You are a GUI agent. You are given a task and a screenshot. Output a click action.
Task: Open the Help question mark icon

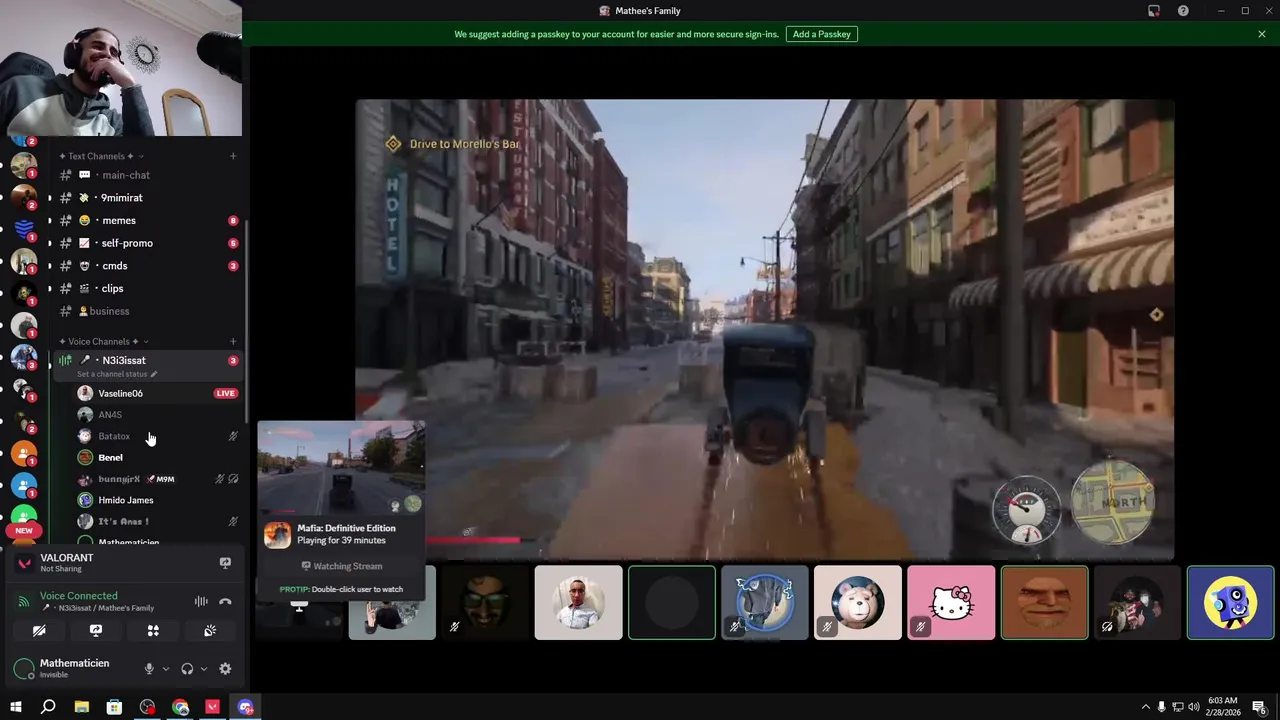click(x=1183, y=11)
